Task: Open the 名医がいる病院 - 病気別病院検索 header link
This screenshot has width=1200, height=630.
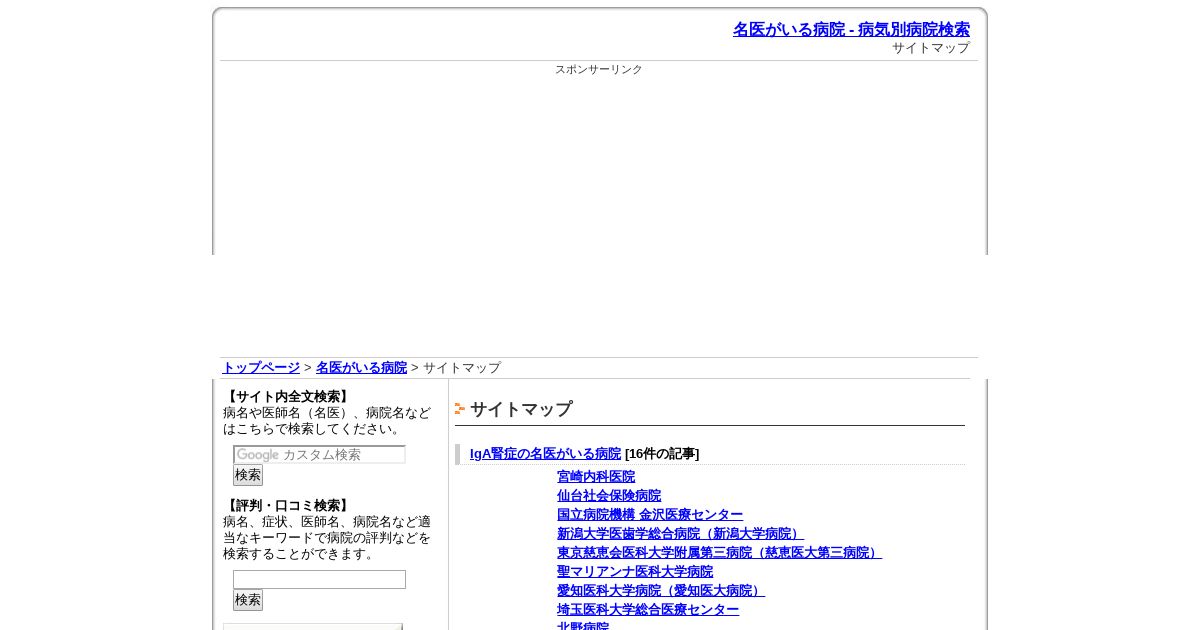Action: (x=851, y=30)
